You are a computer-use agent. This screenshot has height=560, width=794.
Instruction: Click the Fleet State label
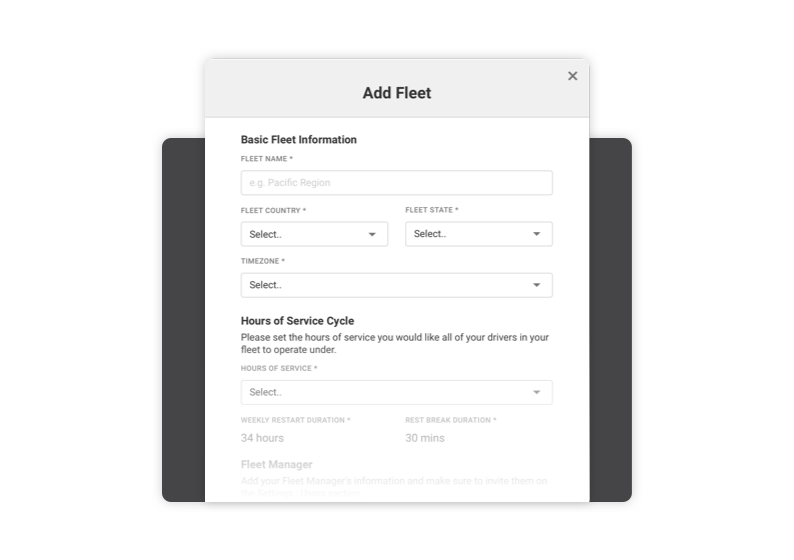coord(432,210)
